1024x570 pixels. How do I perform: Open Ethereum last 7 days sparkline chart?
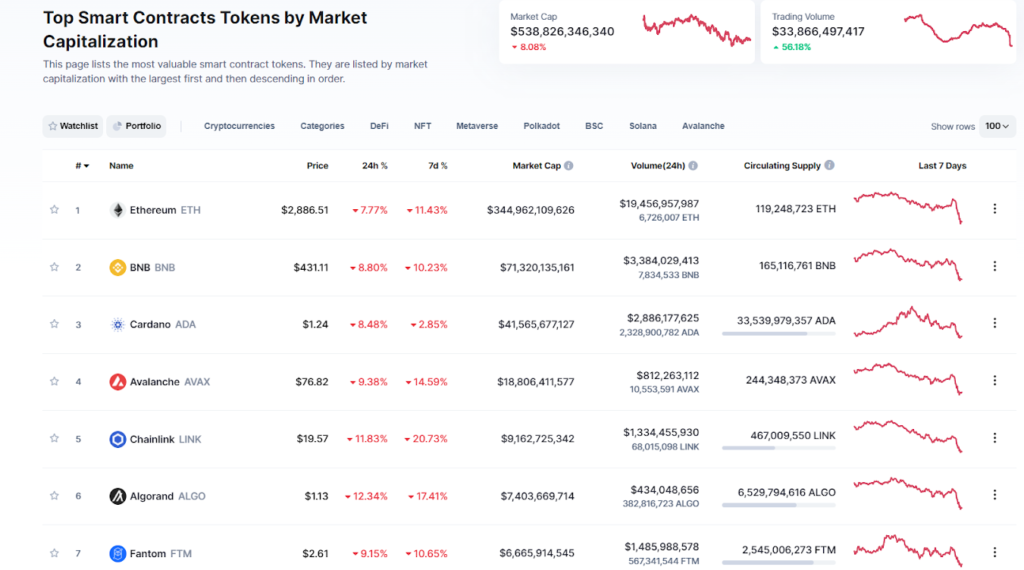pos(908,208)
